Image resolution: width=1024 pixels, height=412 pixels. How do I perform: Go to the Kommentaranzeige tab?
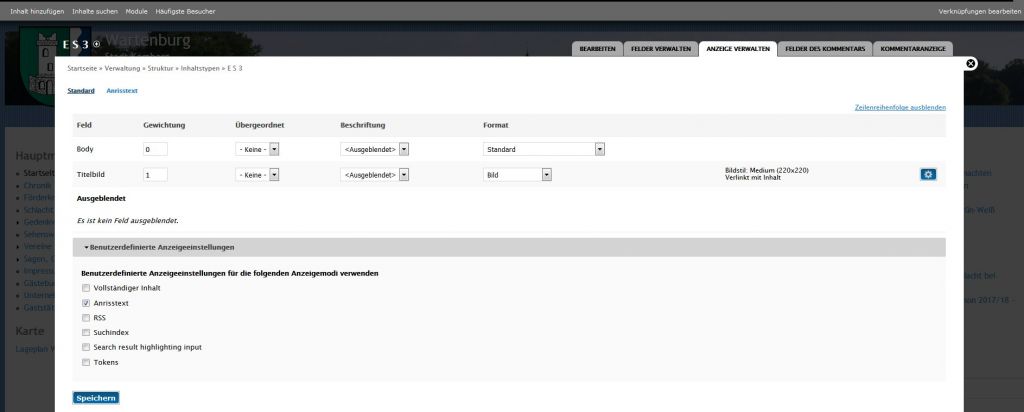point(912,49)
